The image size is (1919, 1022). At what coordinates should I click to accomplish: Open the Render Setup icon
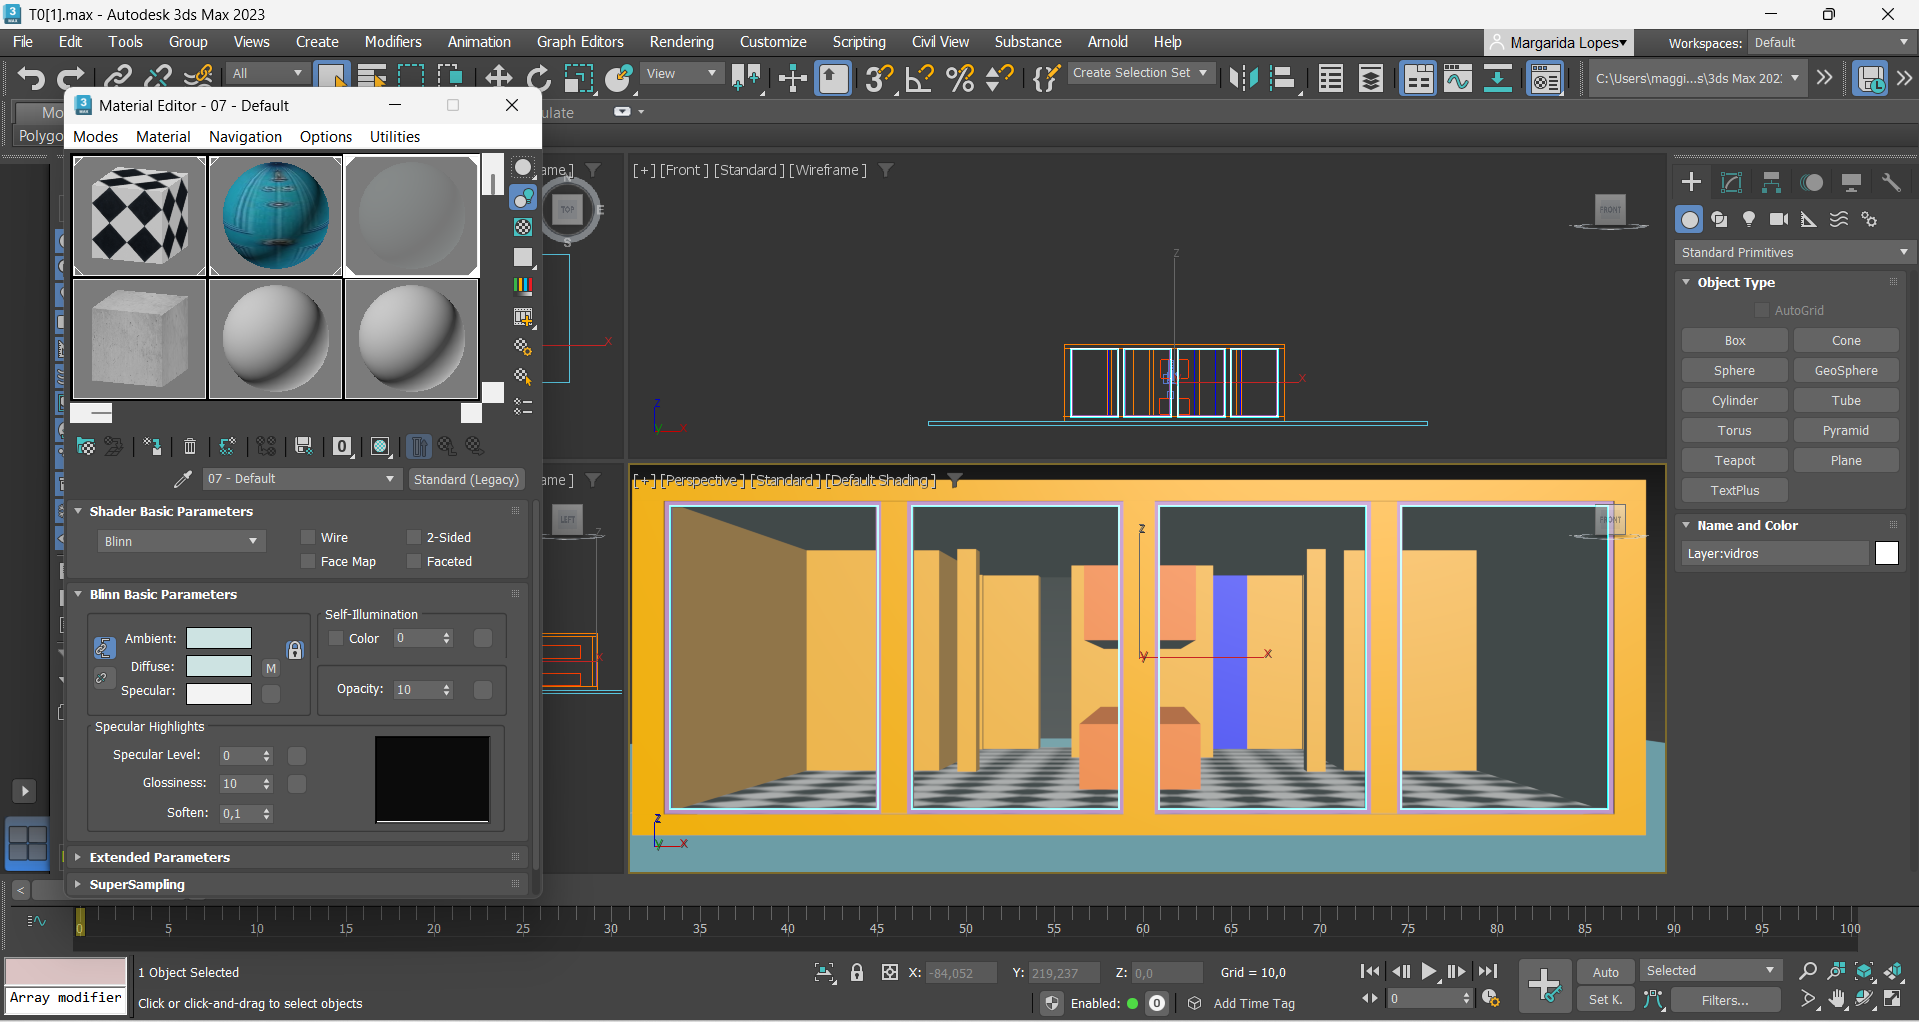pyautogui.click(x=1546, y=78)
